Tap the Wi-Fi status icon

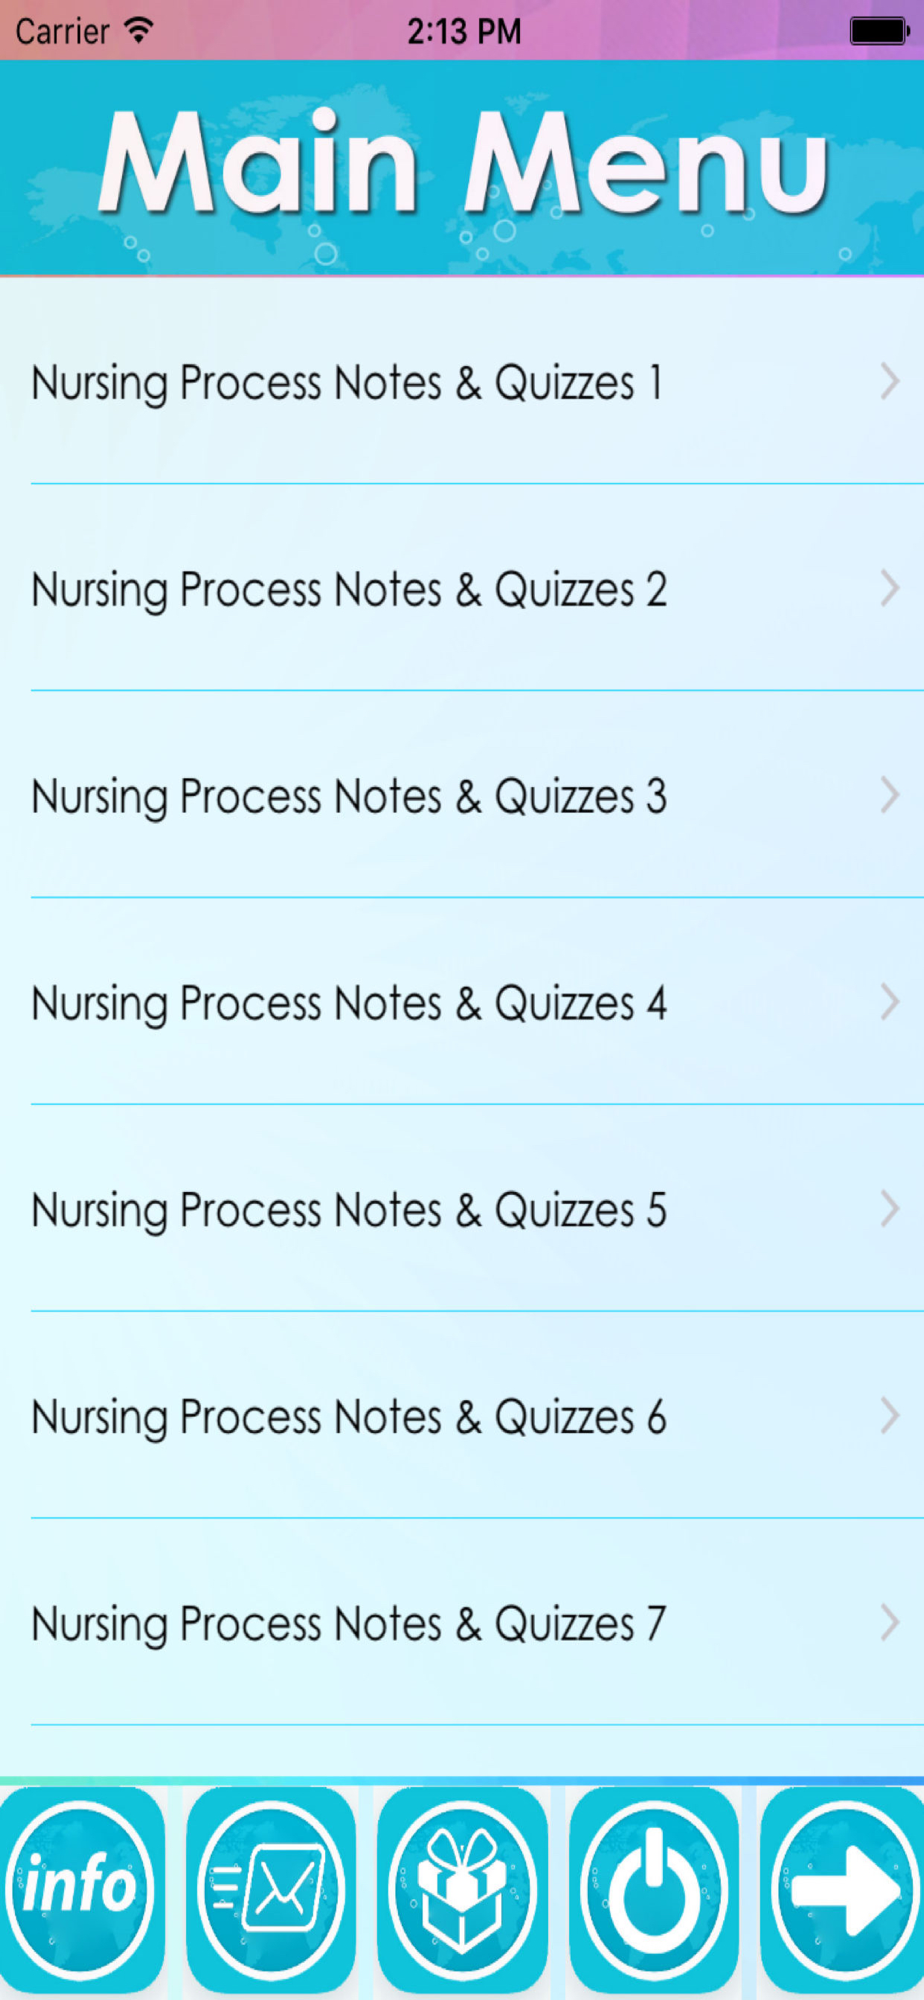pos(139,30)
